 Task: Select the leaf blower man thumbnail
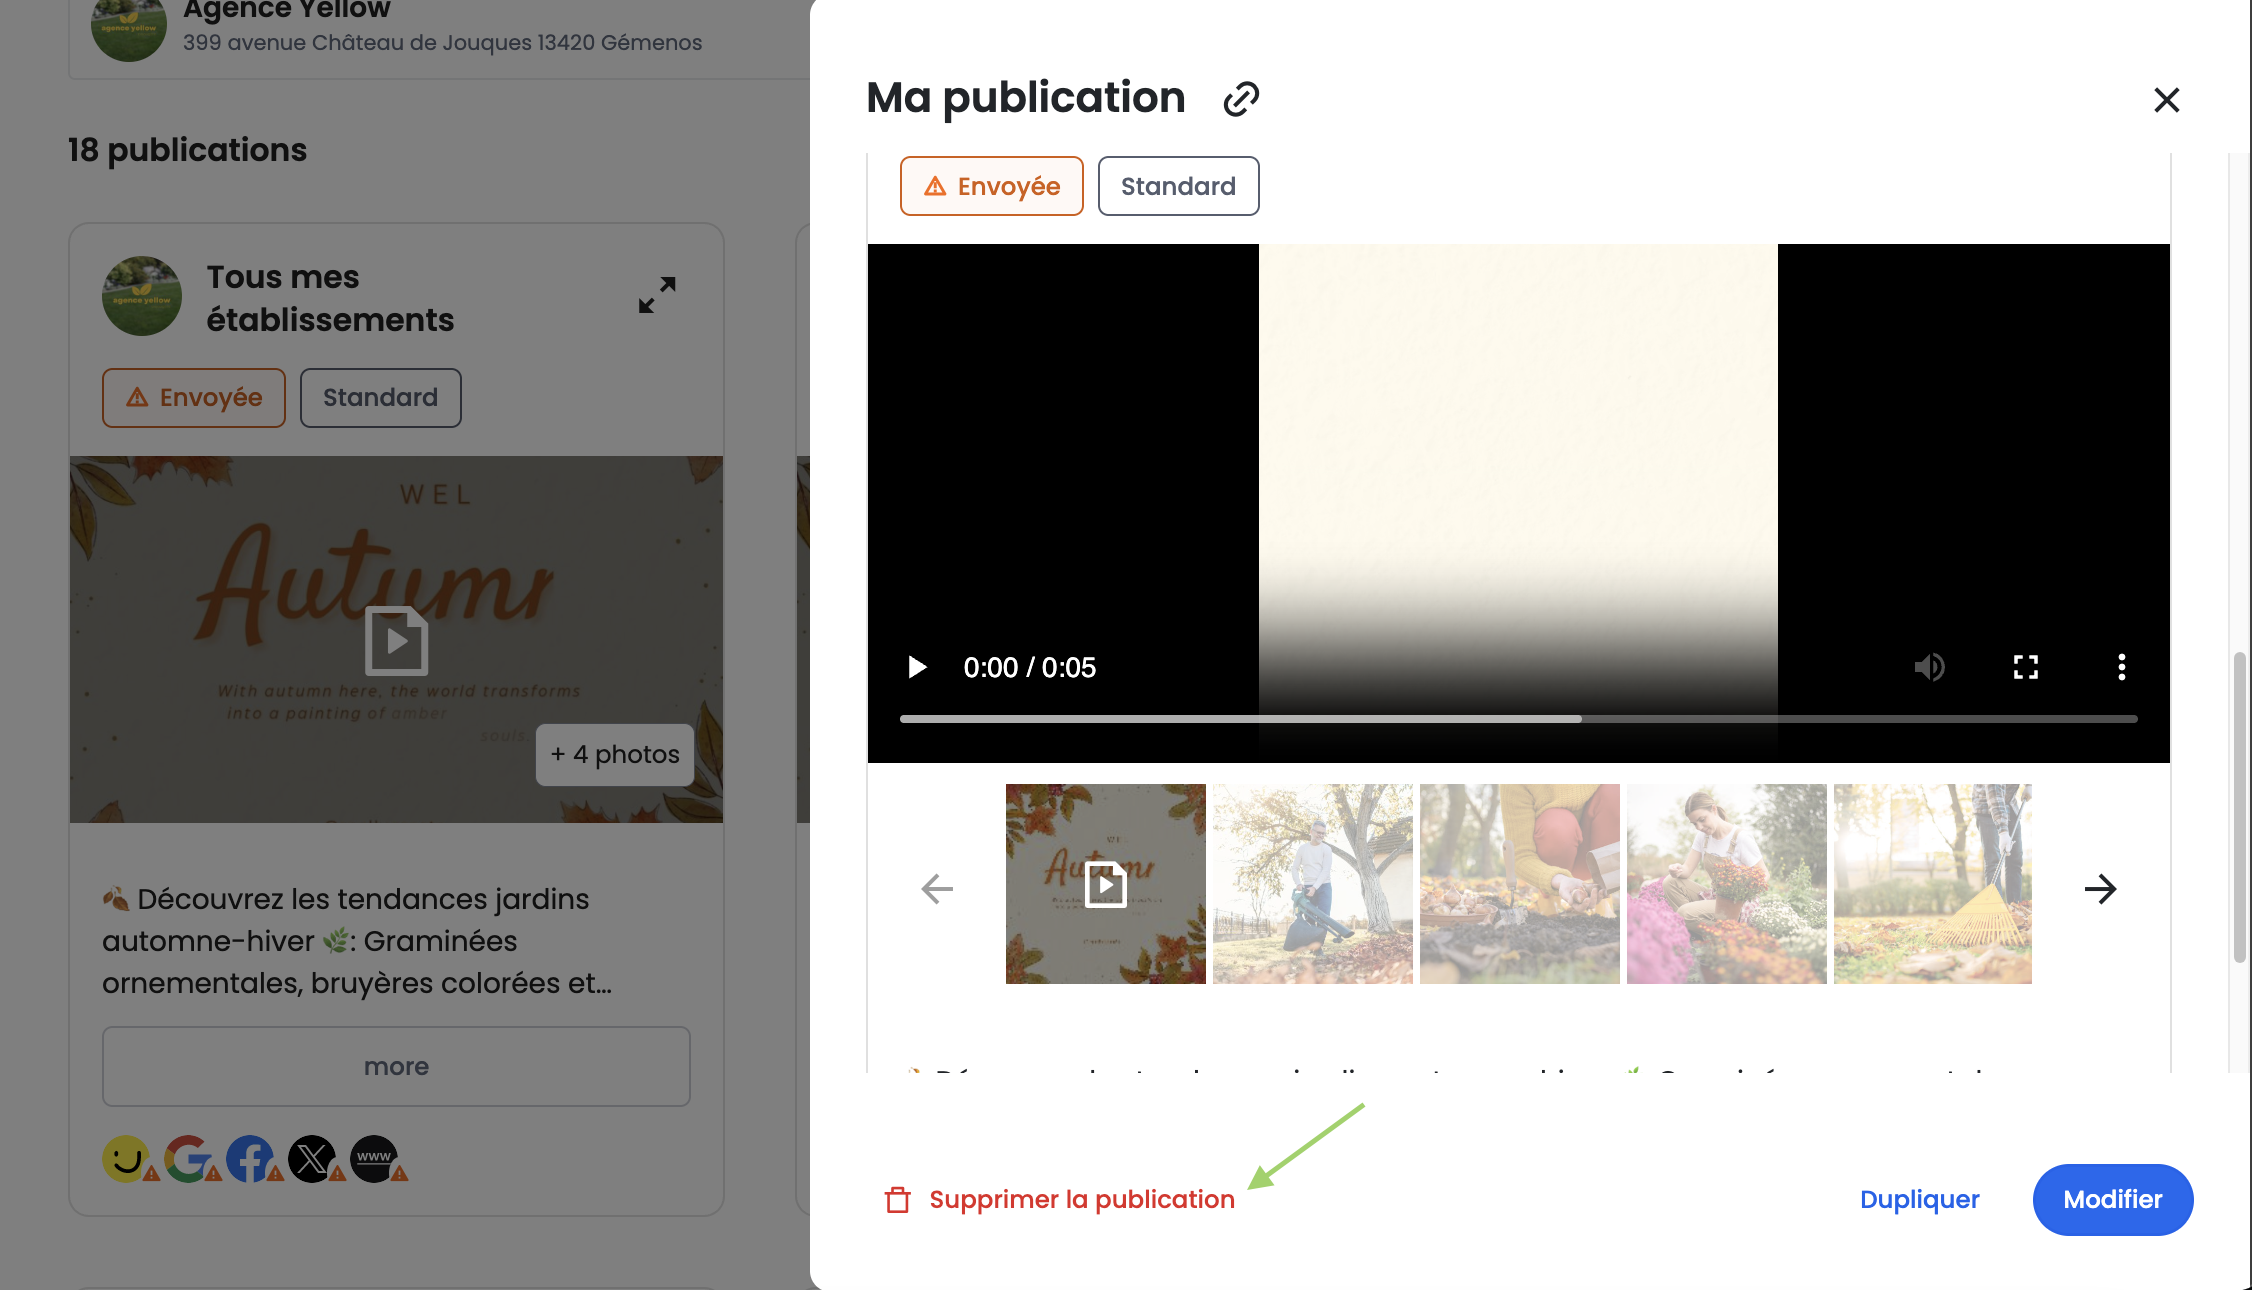coord(1312,884)
